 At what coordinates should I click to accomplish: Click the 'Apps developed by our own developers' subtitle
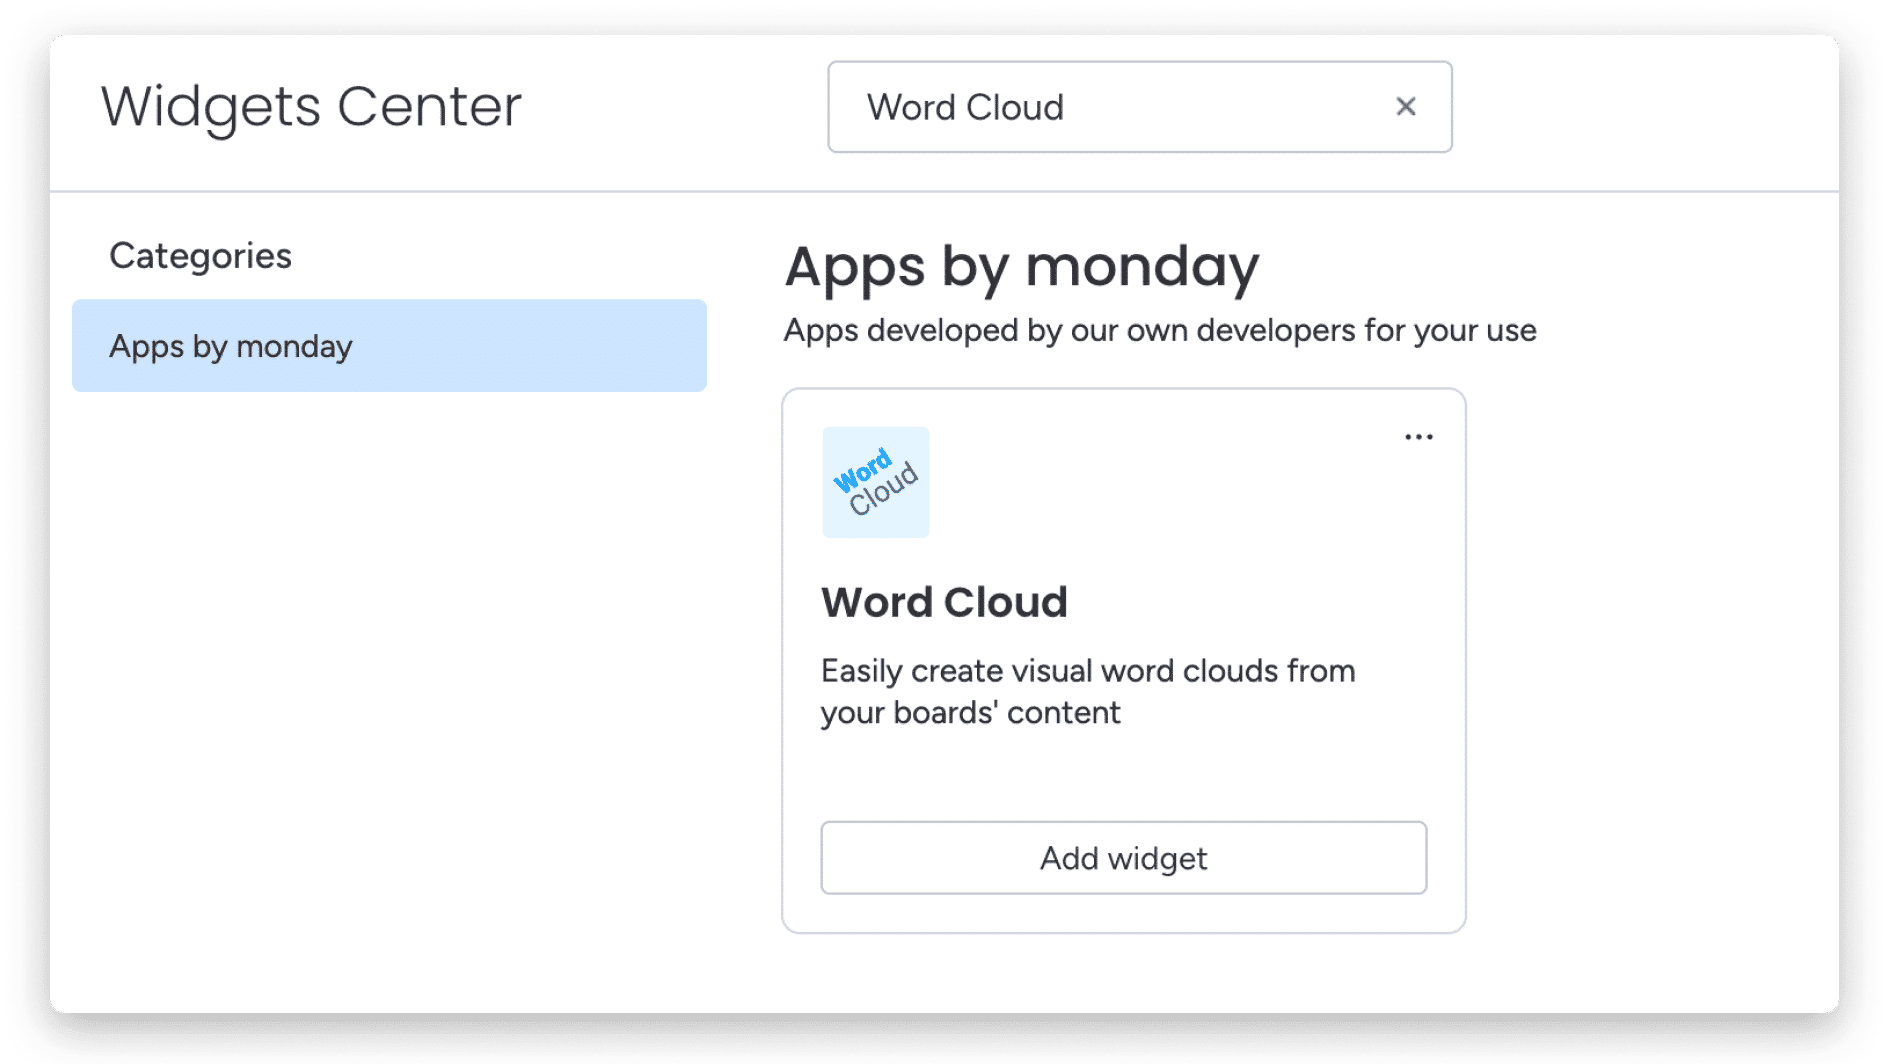point(1160,331)
